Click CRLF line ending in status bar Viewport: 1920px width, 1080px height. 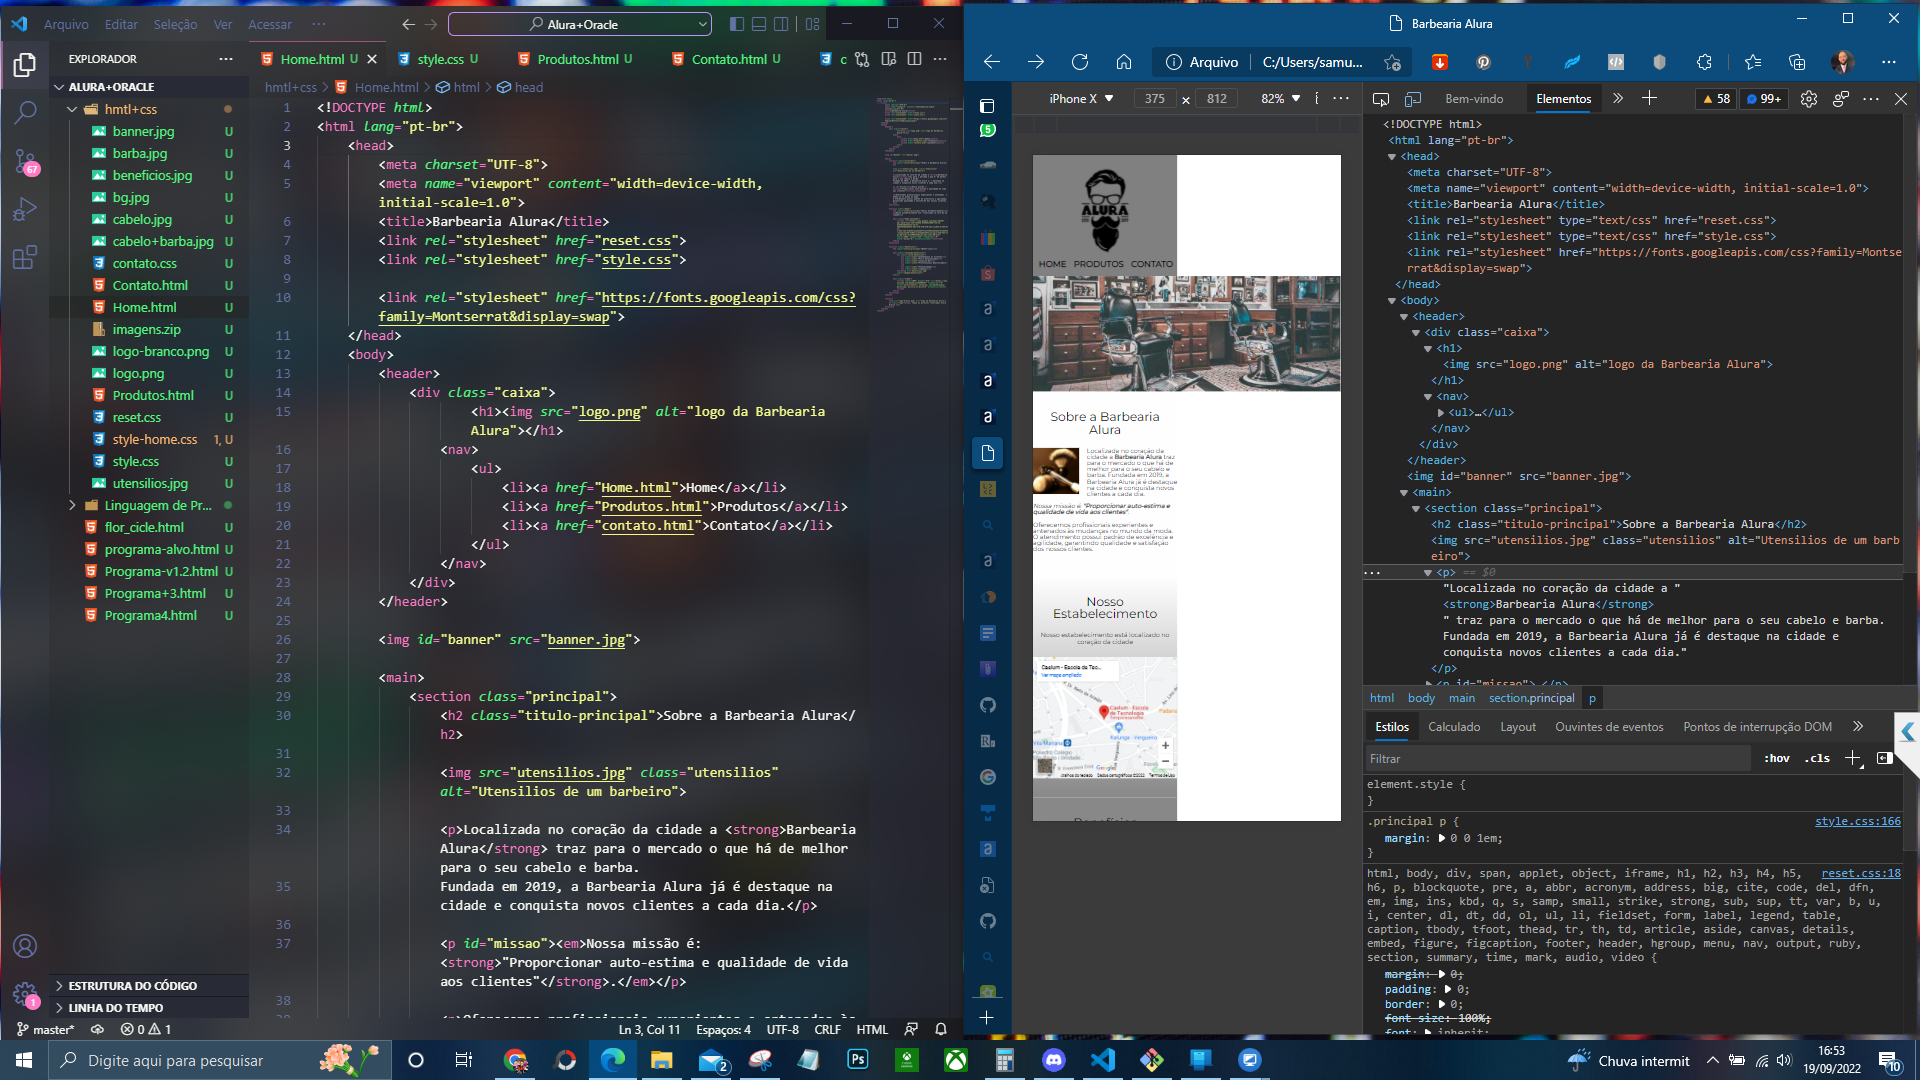point(827,1029)
